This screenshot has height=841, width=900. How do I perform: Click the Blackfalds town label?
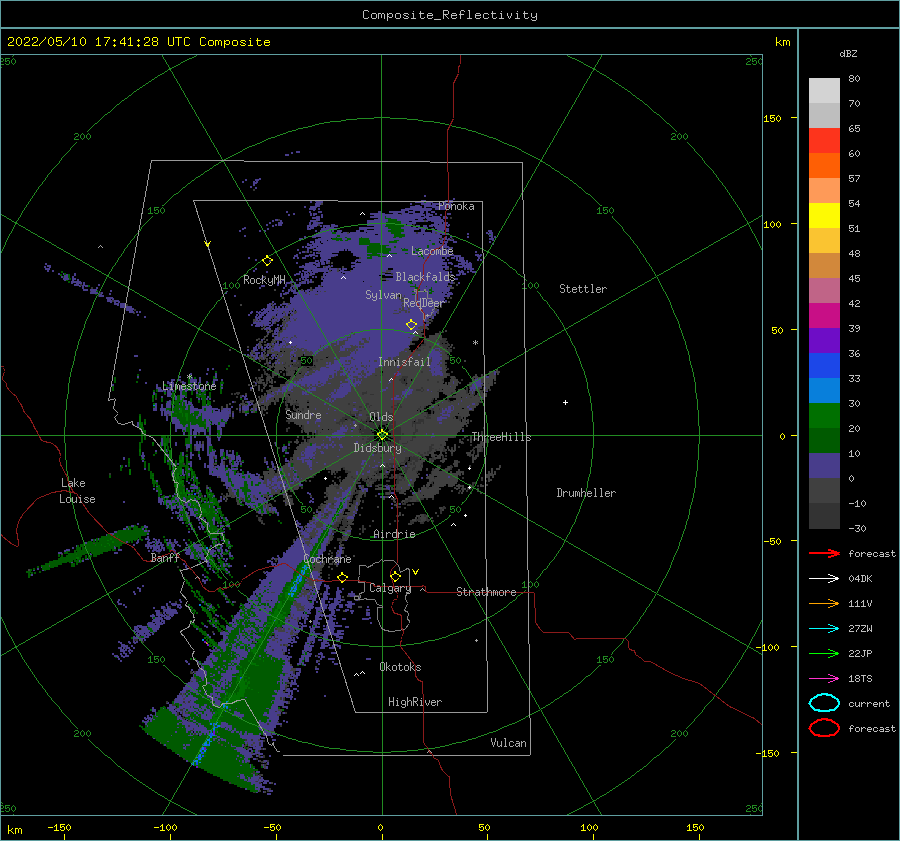(x=425, y=277)
